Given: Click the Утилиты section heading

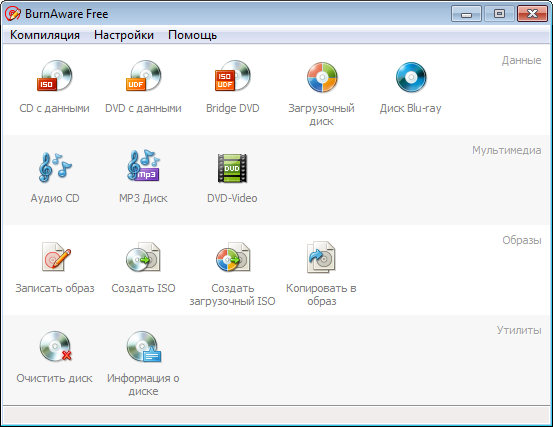Looking at the screenshot, I should [x=519, y=330].
